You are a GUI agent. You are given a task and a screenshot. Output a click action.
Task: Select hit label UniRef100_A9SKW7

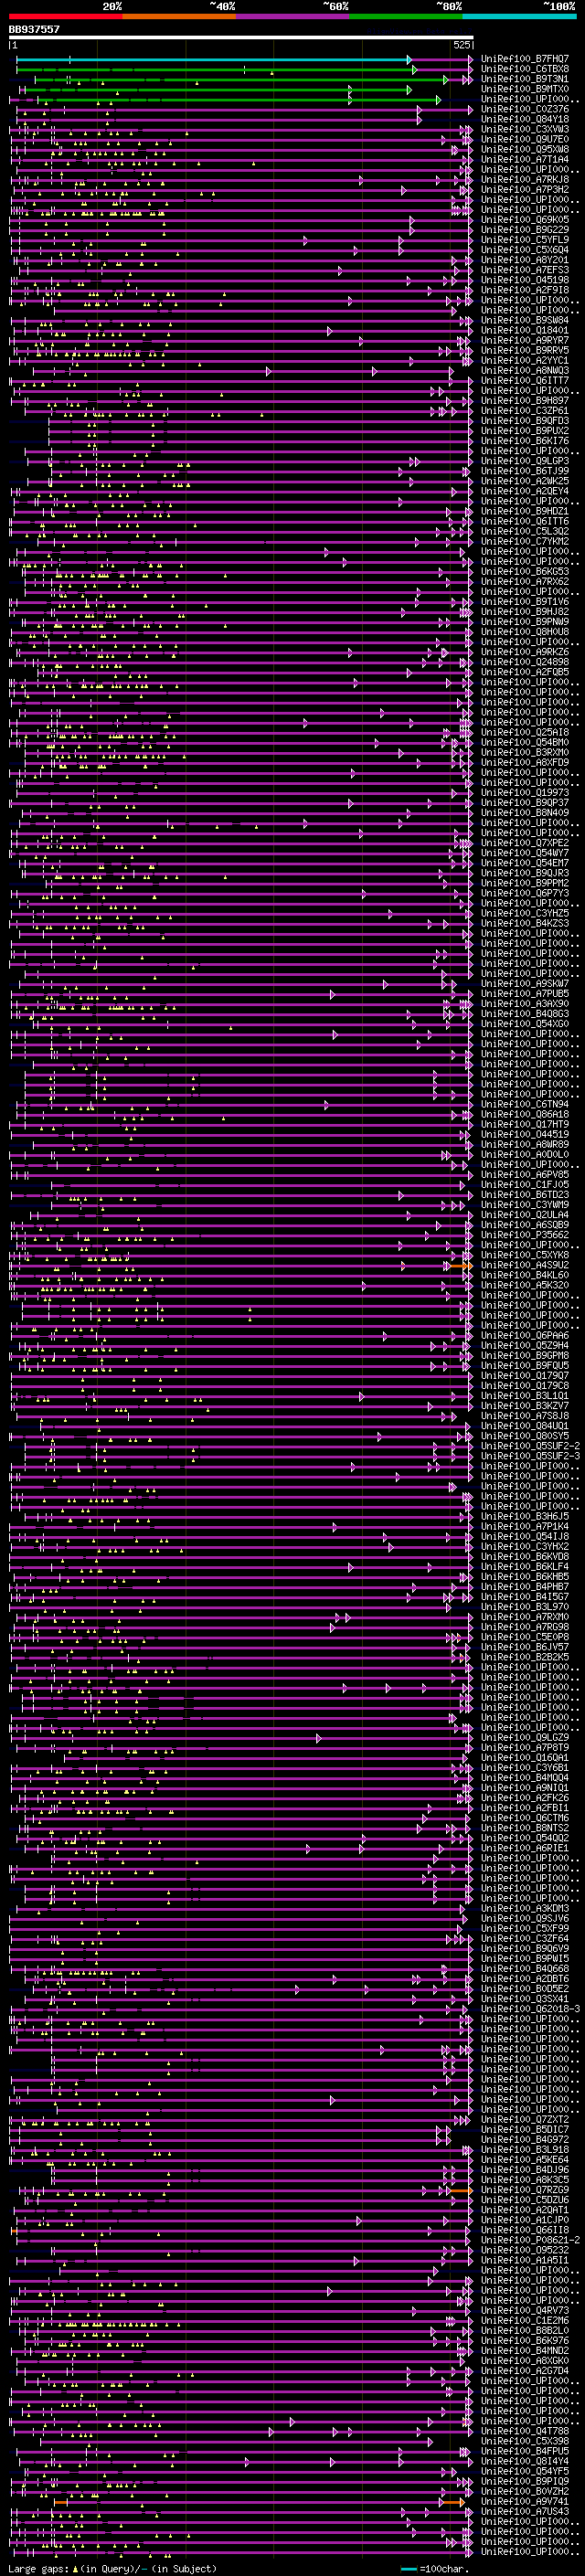coord(525,983)
